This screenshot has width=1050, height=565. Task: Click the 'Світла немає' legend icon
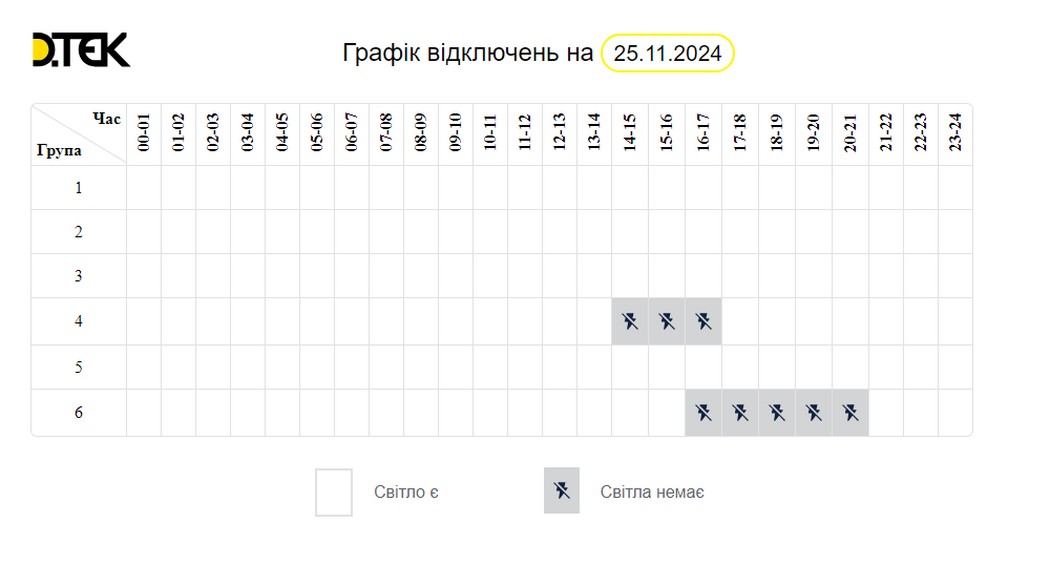click(561, 491)
